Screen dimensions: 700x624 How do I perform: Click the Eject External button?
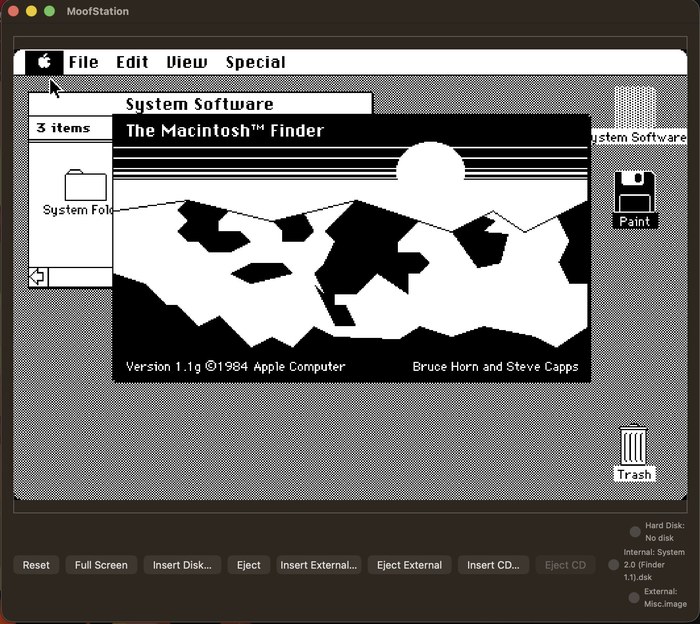point(409,565)
